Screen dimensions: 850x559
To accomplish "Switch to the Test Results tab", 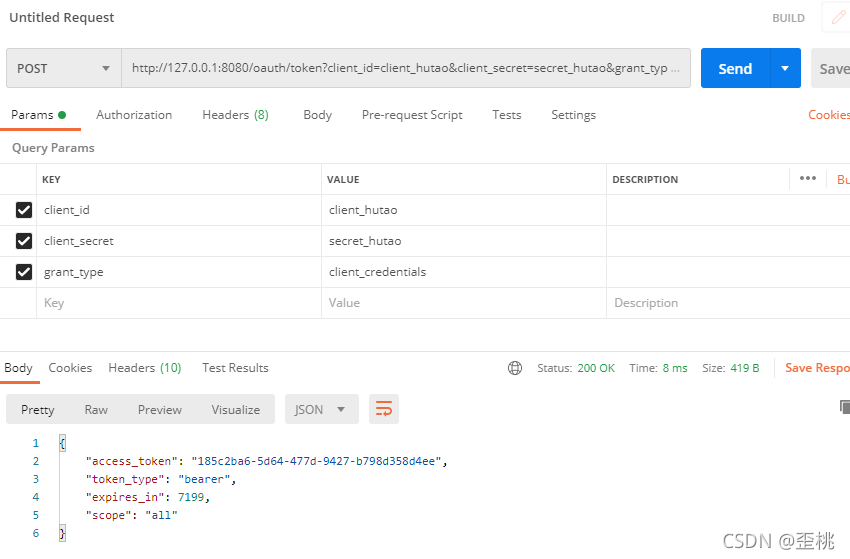I will (x=235, y=368).
